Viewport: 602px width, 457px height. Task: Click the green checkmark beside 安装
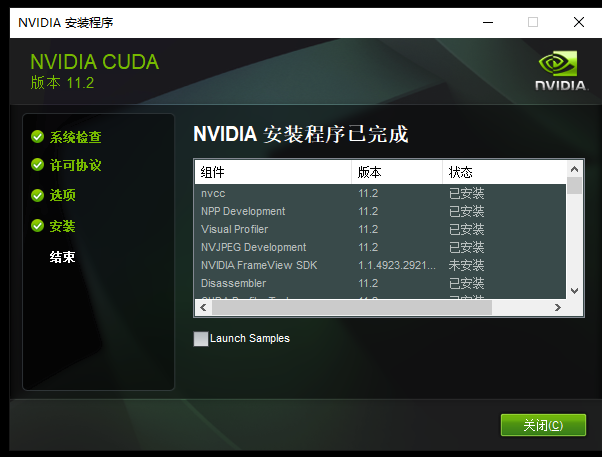pyautogui.click(x=37, y=226)
